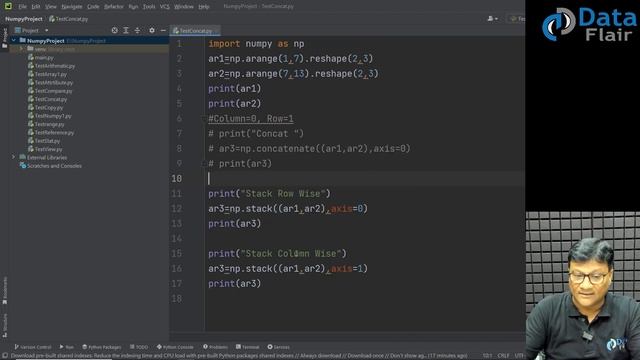This screenshot has width=640, height=360.
Task: Click the NumpyProject folder icon in tree
Action: [22, 40]
